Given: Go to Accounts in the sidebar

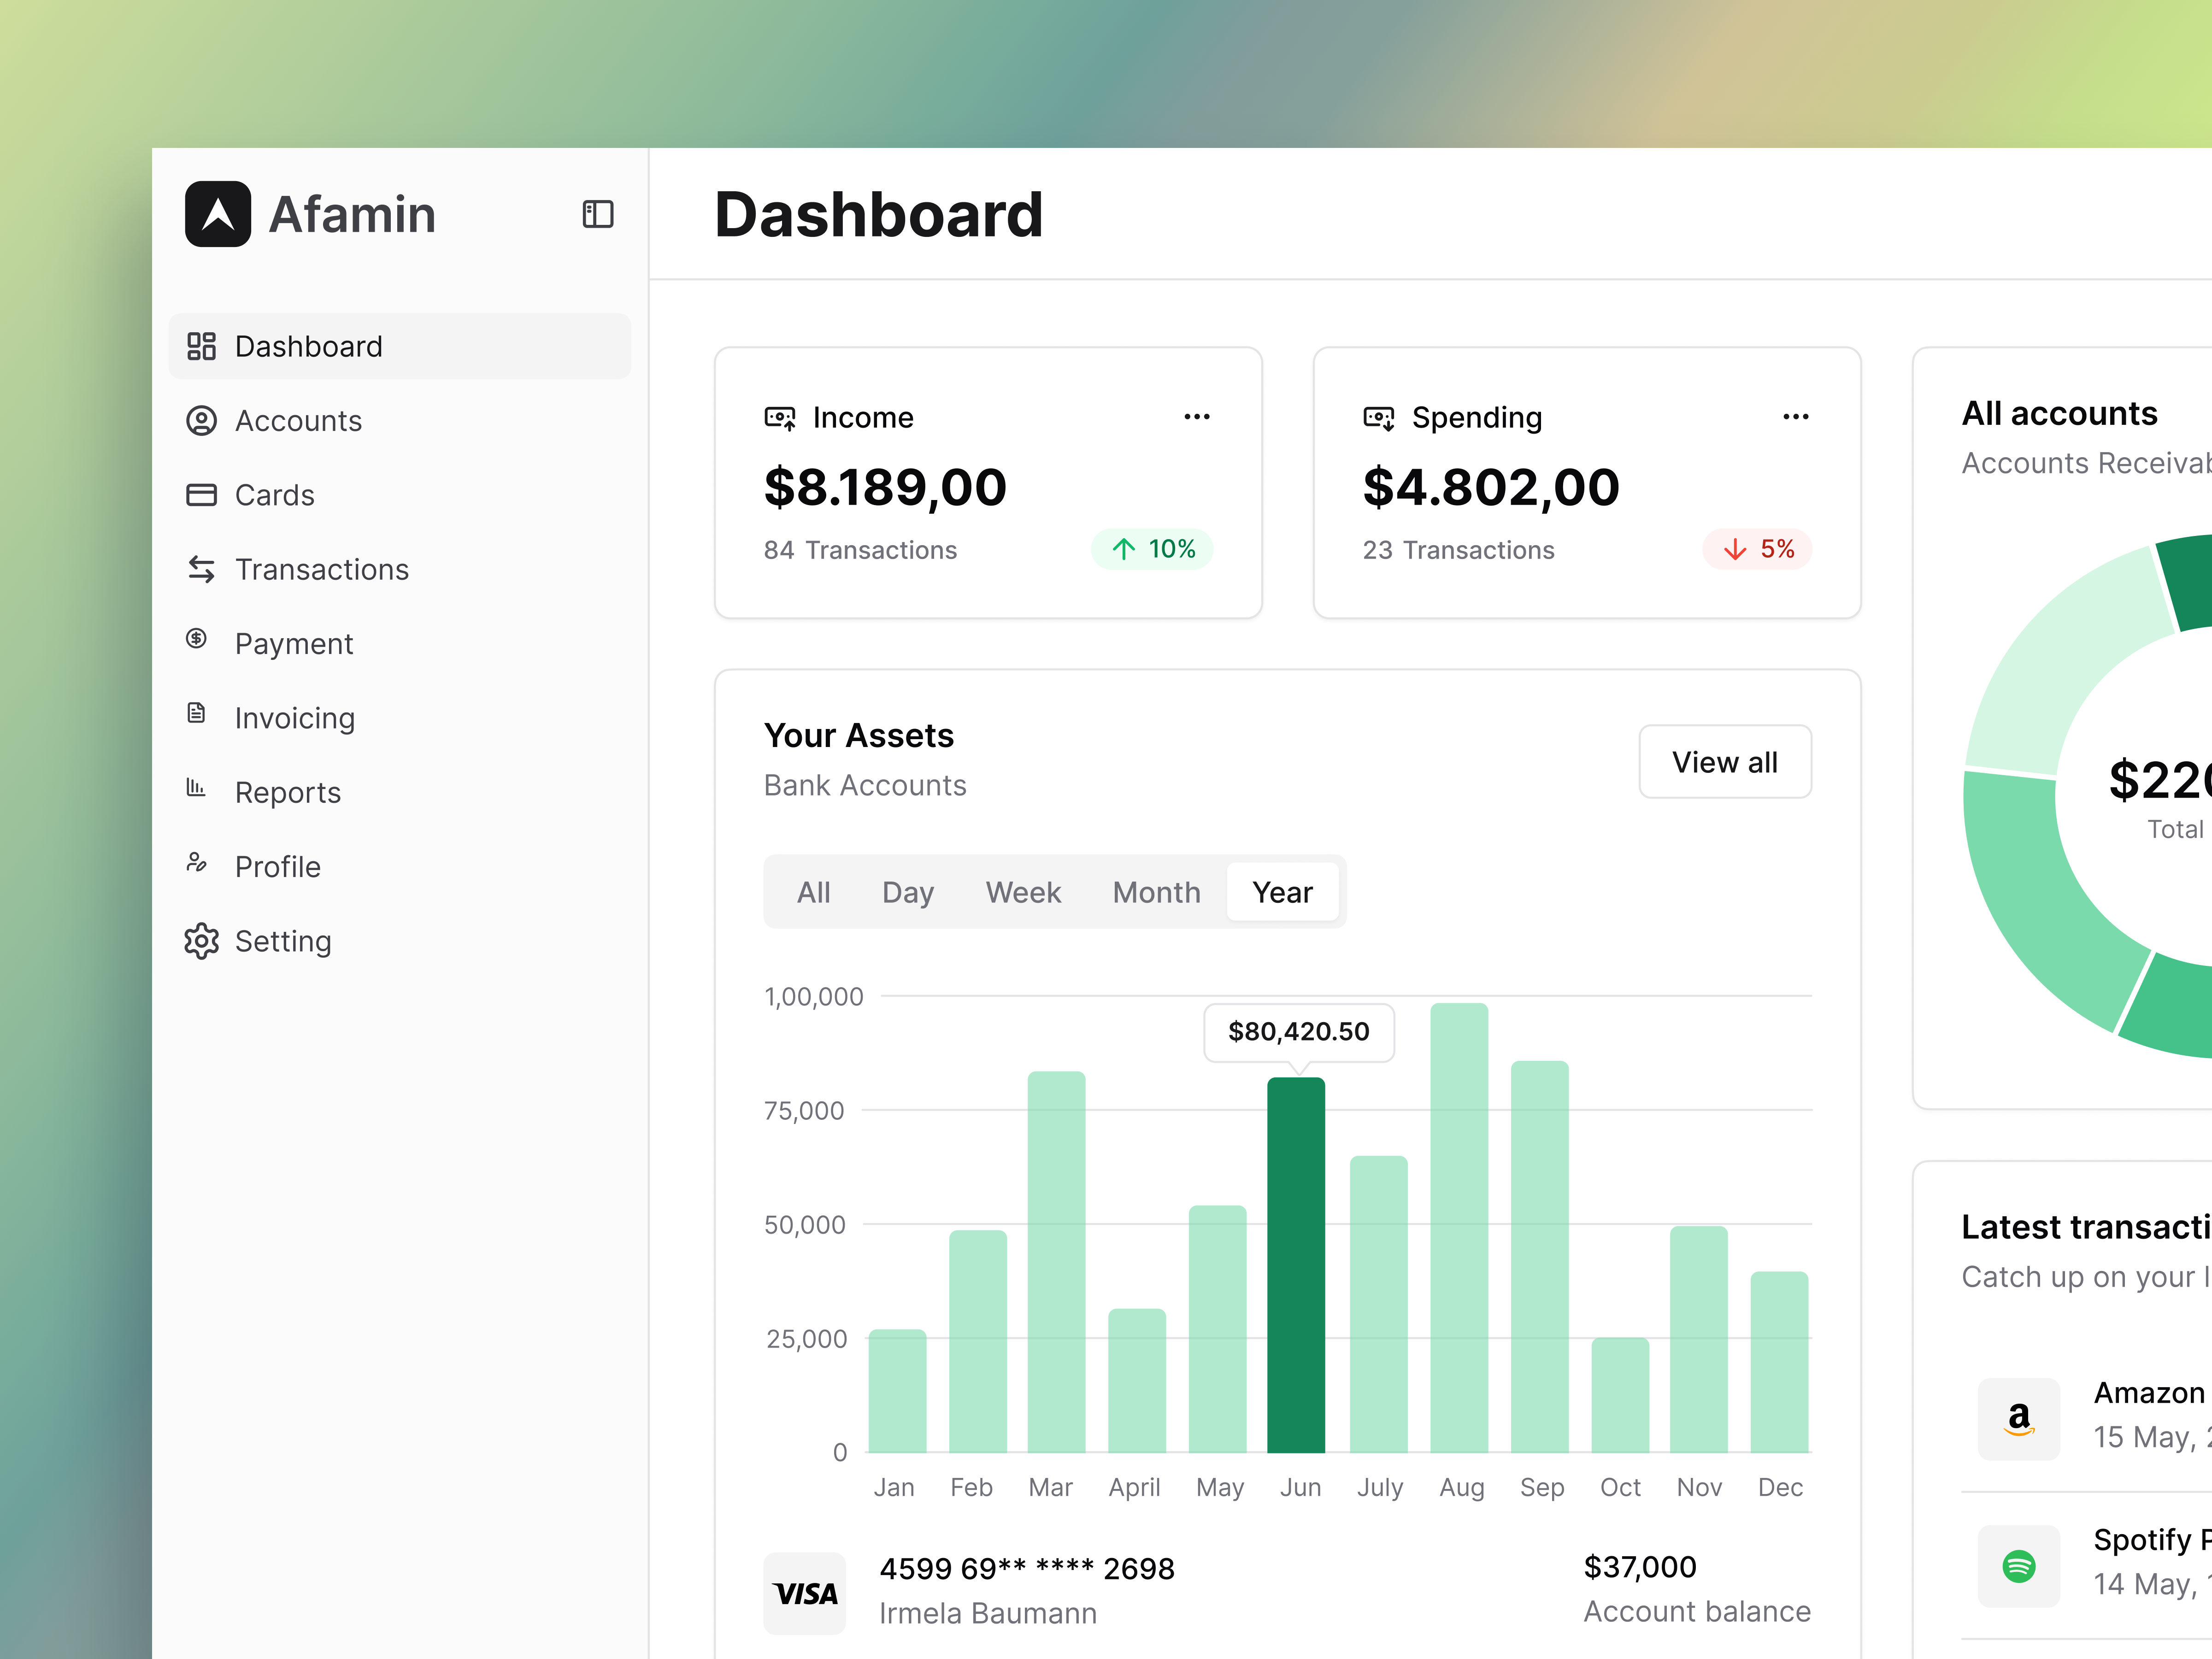Looking at the screenshot, I should [x=400, y=421].
